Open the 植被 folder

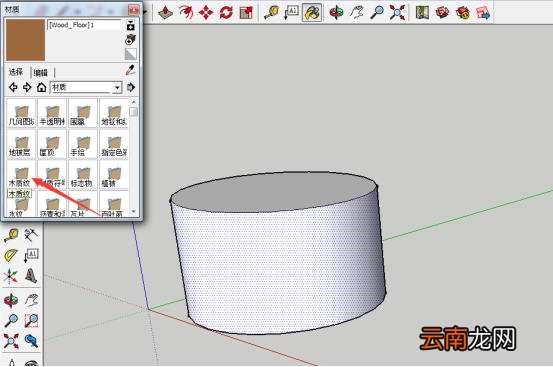point(114,176)
